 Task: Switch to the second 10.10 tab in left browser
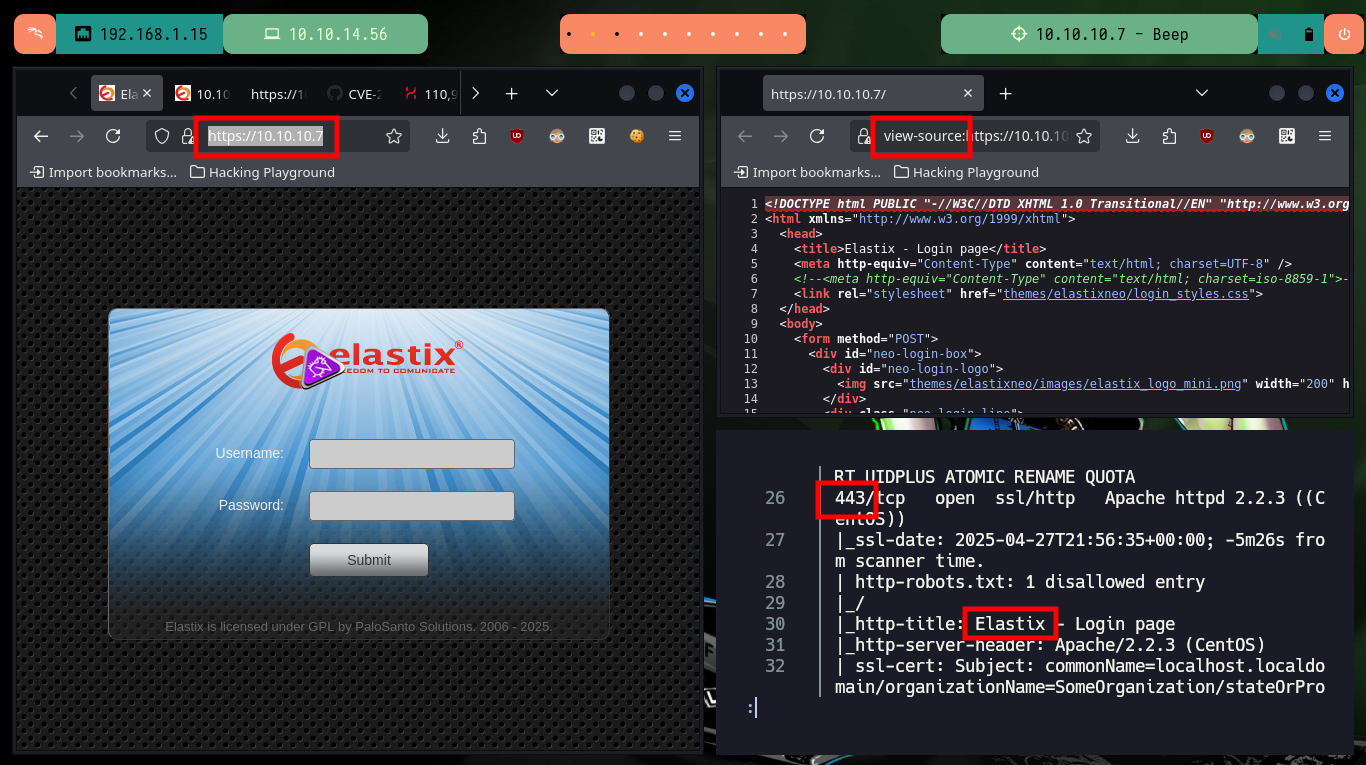click(202, 93)
